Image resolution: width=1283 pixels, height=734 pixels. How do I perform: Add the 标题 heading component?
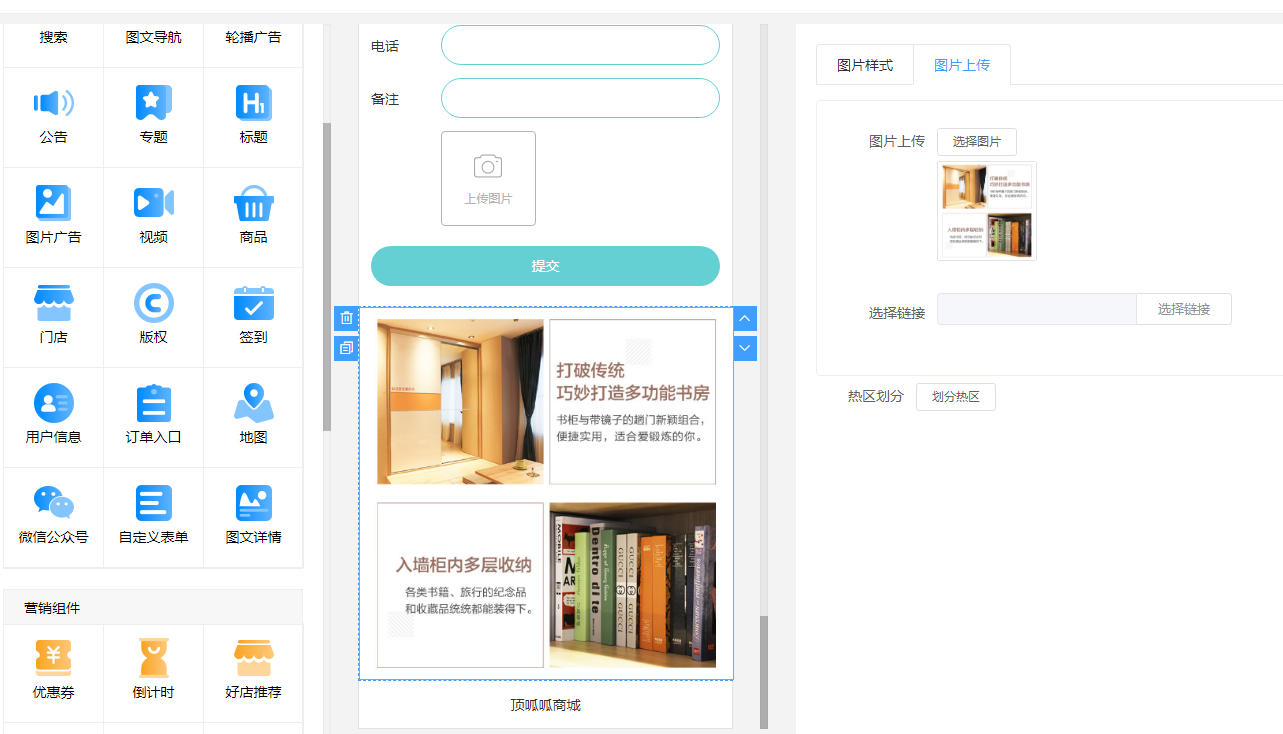pyautogui.click(x=253, y=117)
